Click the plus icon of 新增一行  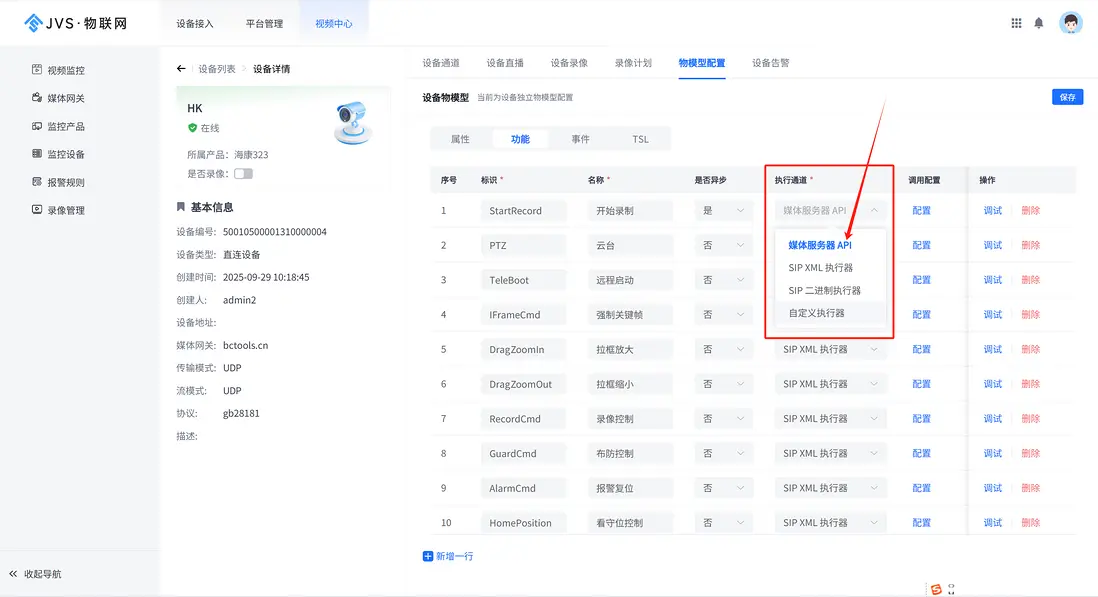tap(428, 556)
